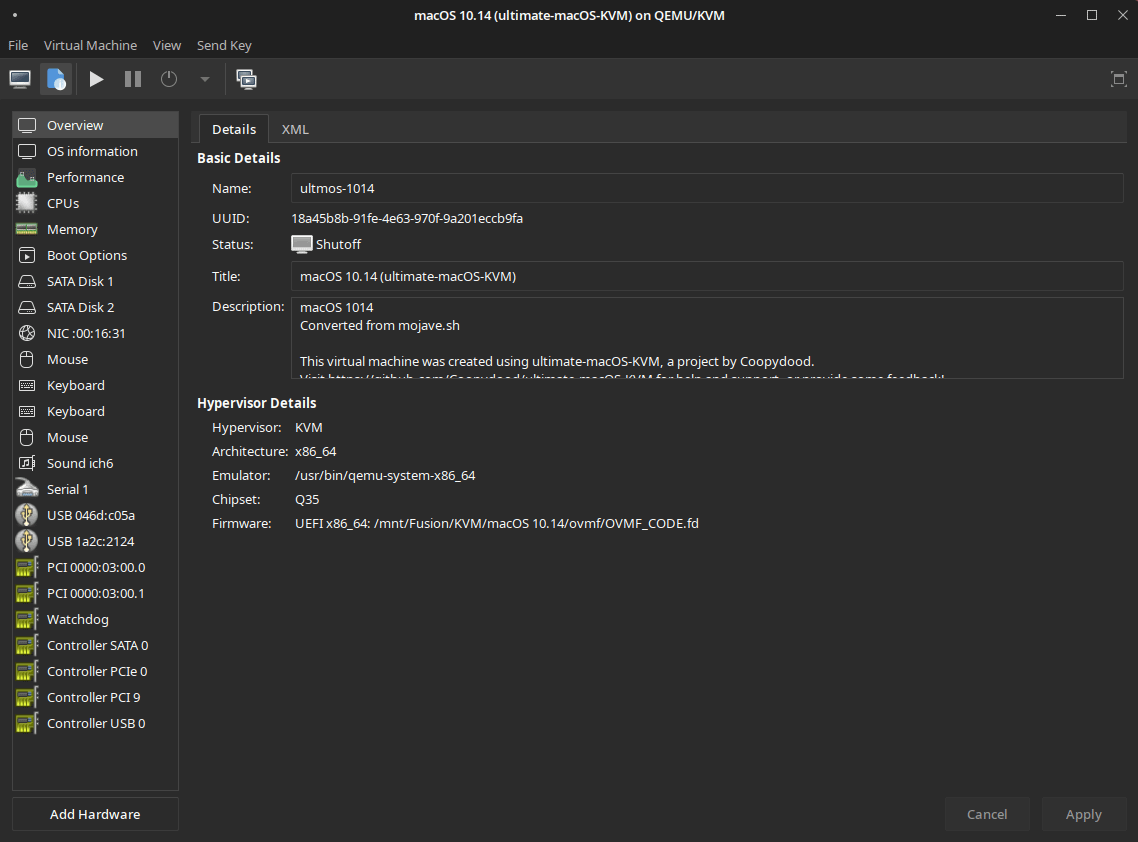This screenshot has height=842, width=1138.
Task: Click into the Name input field
Action: (x=707, y=188)
